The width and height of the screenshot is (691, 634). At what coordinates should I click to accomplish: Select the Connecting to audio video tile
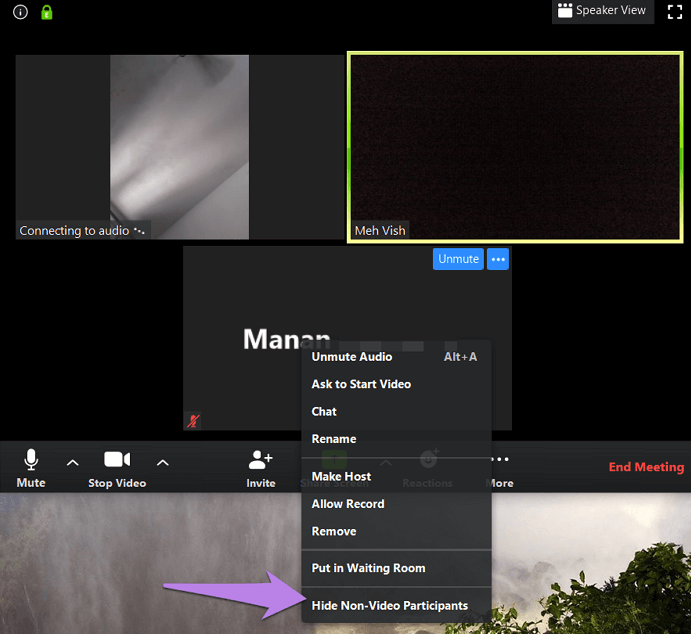(179, 147)
